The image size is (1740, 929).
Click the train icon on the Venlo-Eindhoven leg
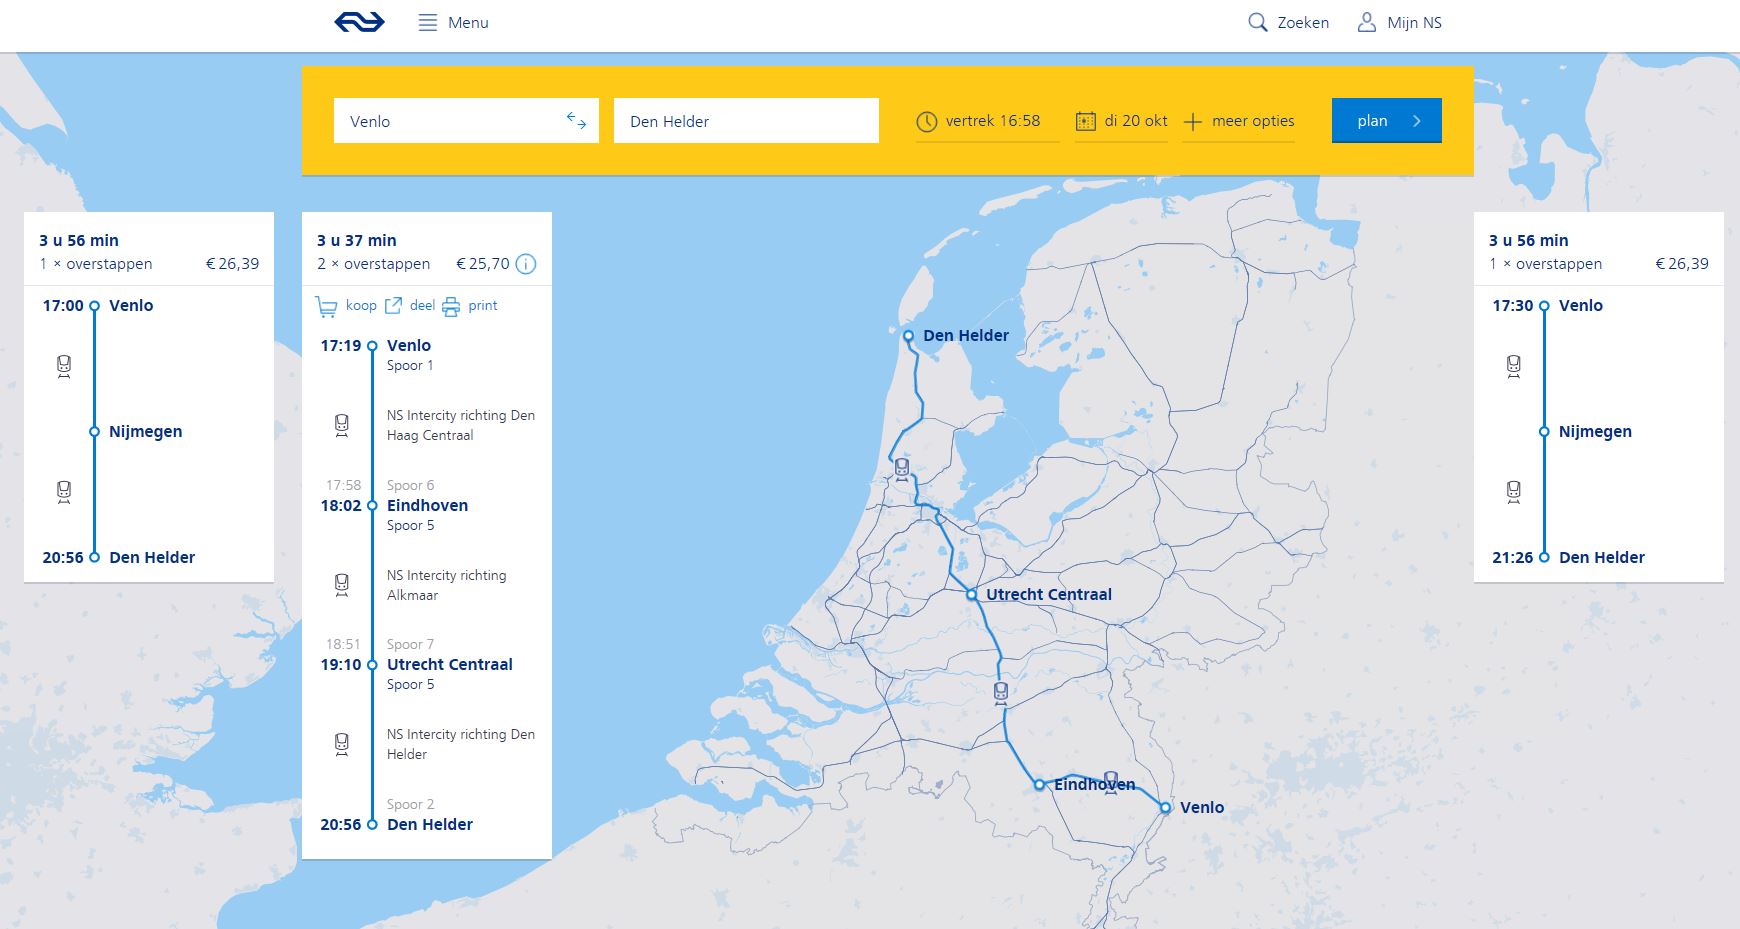click(x=343, y=425)
